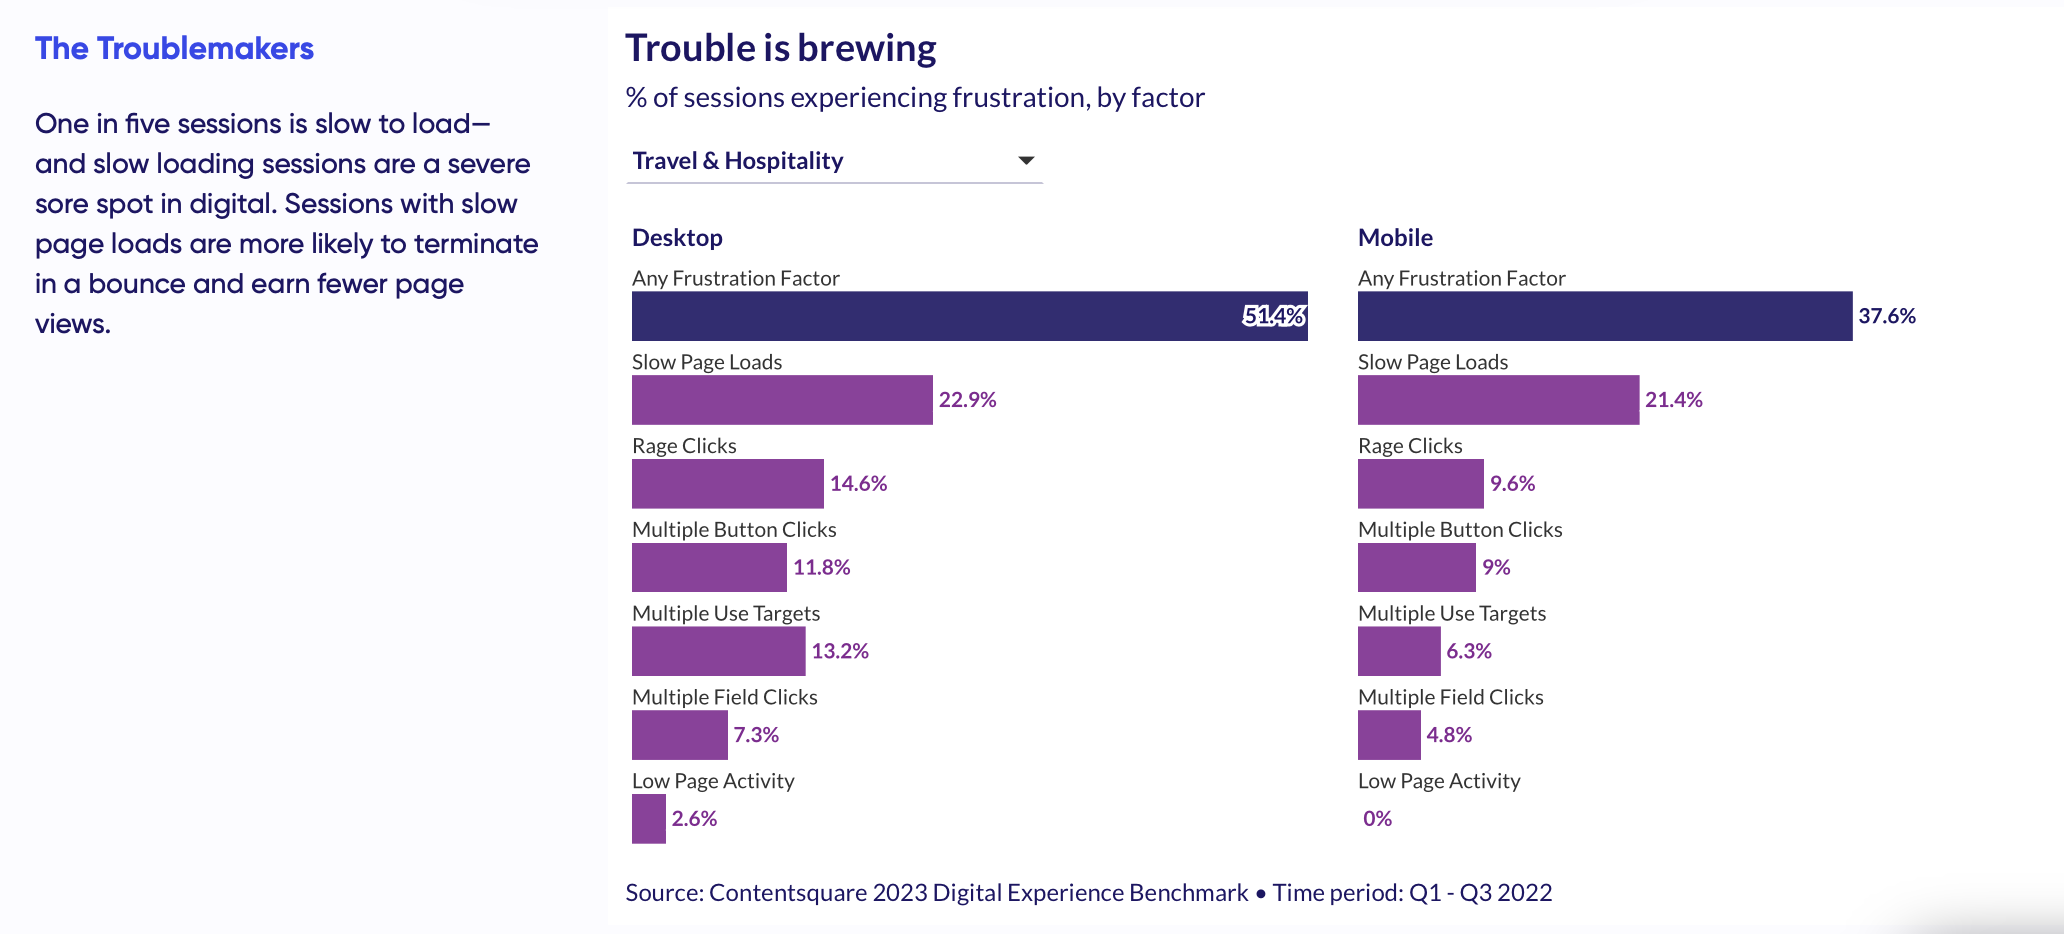Click the Mobile Rage Clicks bar

coord(1420,484)
